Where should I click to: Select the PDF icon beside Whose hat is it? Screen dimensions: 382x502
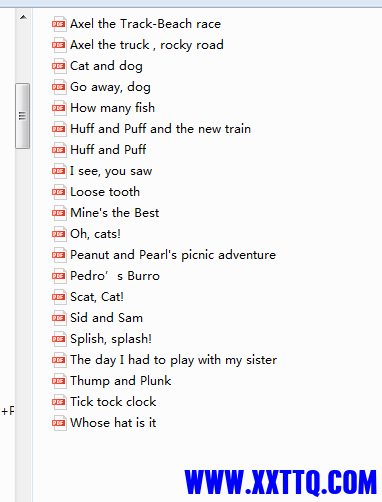59,423
